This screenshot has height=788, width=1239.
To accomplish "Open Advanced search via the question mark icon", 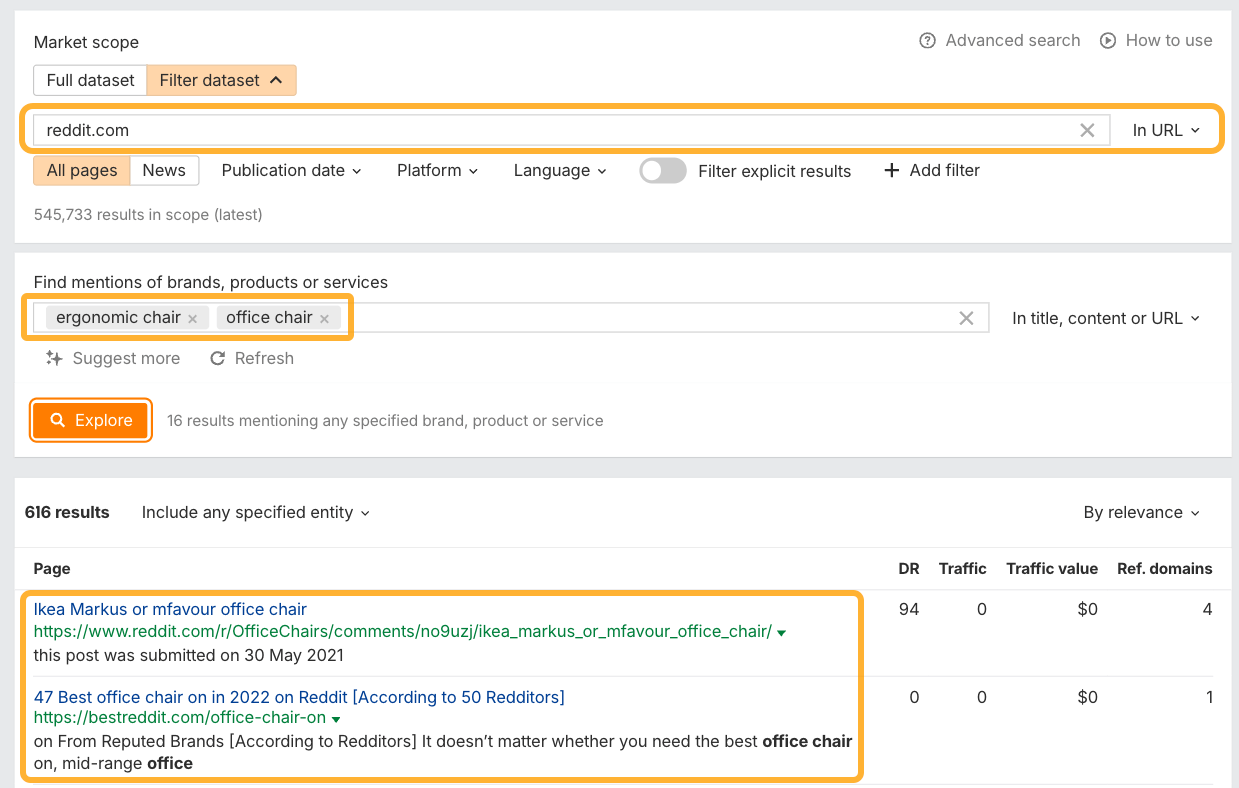I will (926, 40).
